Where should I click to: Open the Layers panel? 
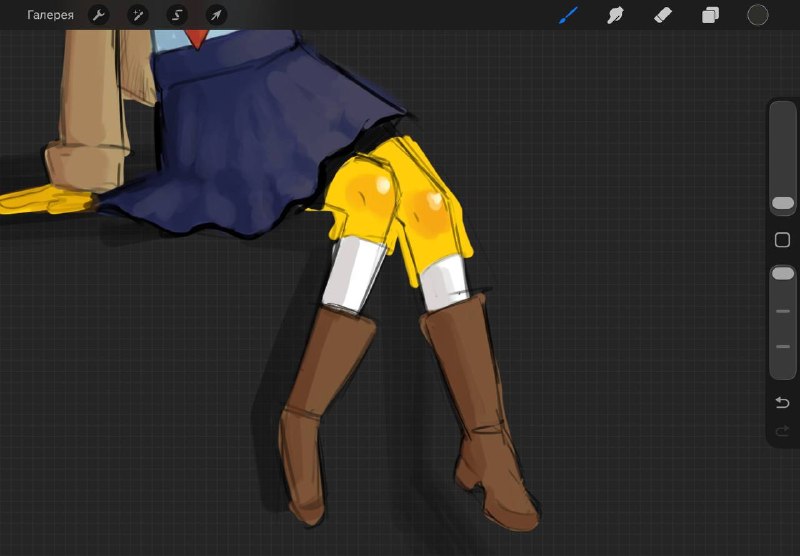coord(710,15)
